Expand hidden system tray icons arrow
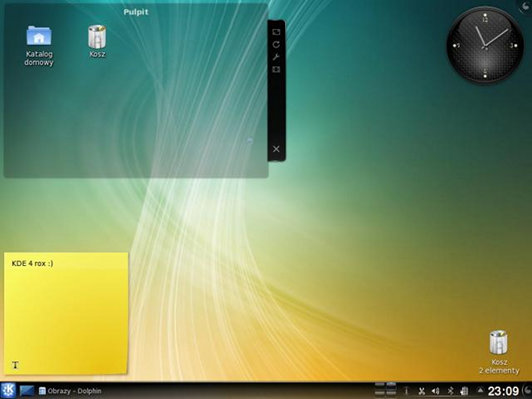Screen dimensions: 532x399 (480, 391)
